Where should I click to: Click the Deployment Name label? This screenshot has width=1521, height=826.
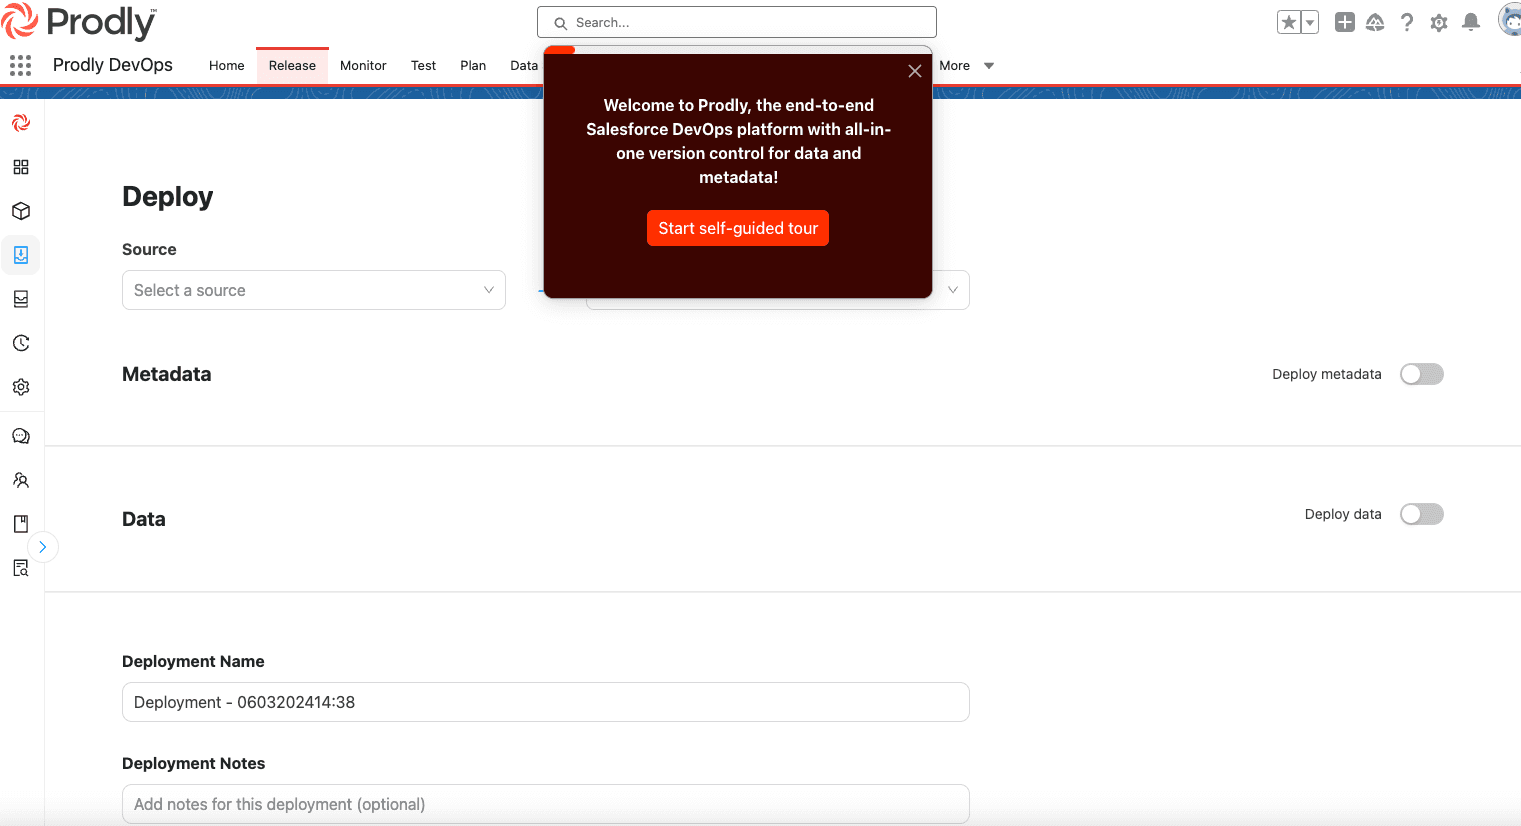tap(193, 662)
